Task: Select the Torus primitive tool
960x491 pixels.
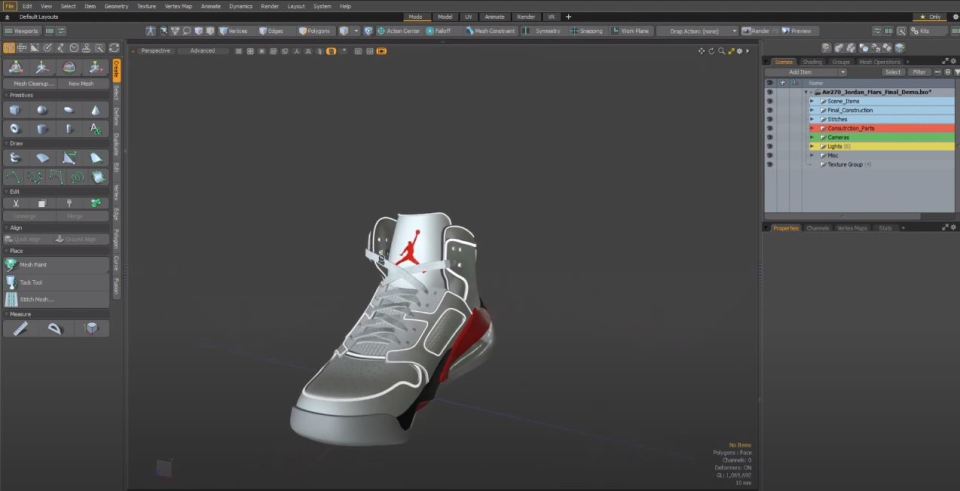Action: click(x=15, y=129)
